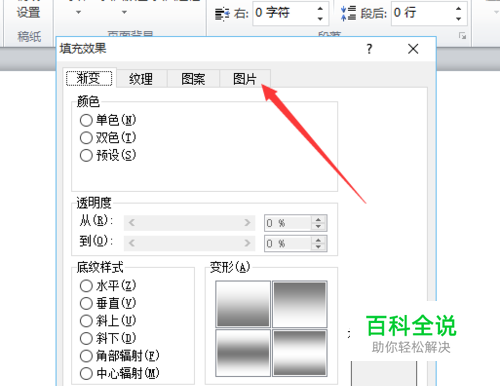
Task: Select 斜下(D) shading style
Action: (108, 338)
